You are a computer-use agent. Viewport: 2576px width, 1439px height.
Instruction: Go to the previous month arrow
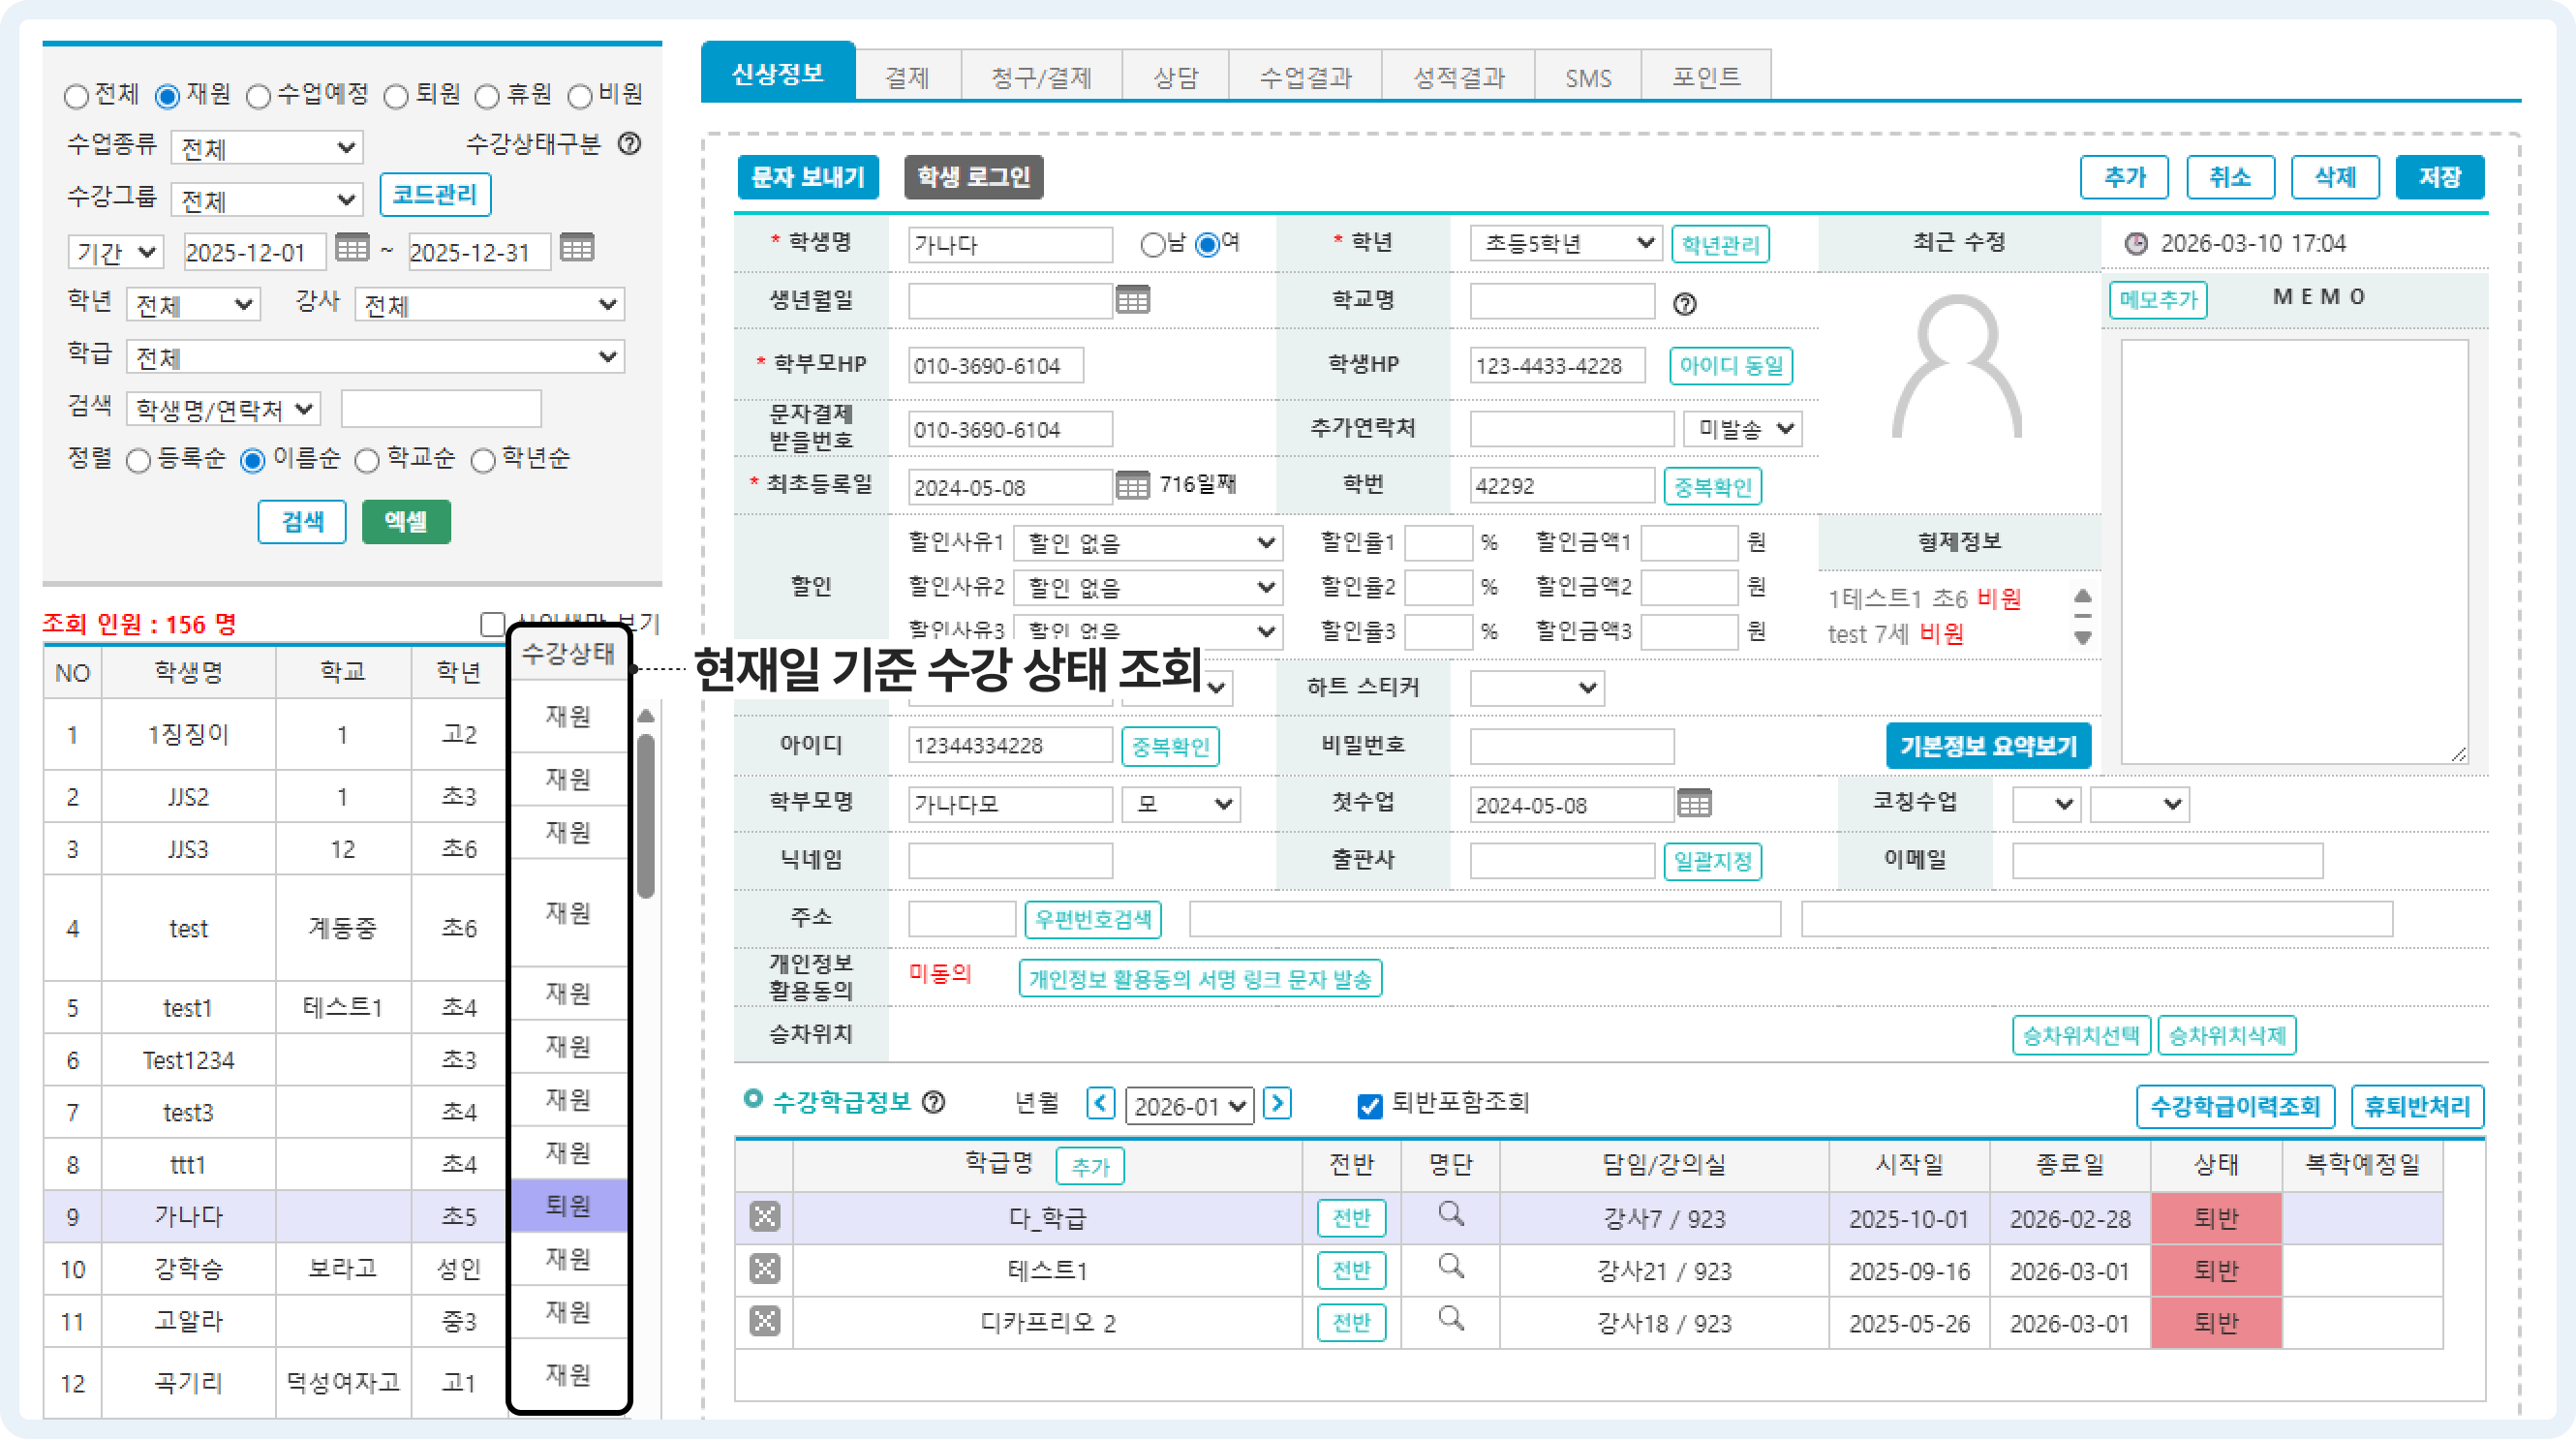[x=1100, y=1104]
